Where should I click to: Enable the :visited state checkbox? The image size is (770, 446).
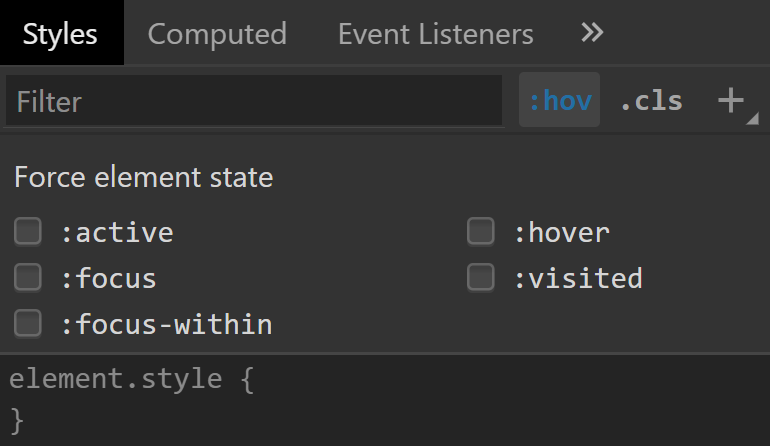[481, 277]
